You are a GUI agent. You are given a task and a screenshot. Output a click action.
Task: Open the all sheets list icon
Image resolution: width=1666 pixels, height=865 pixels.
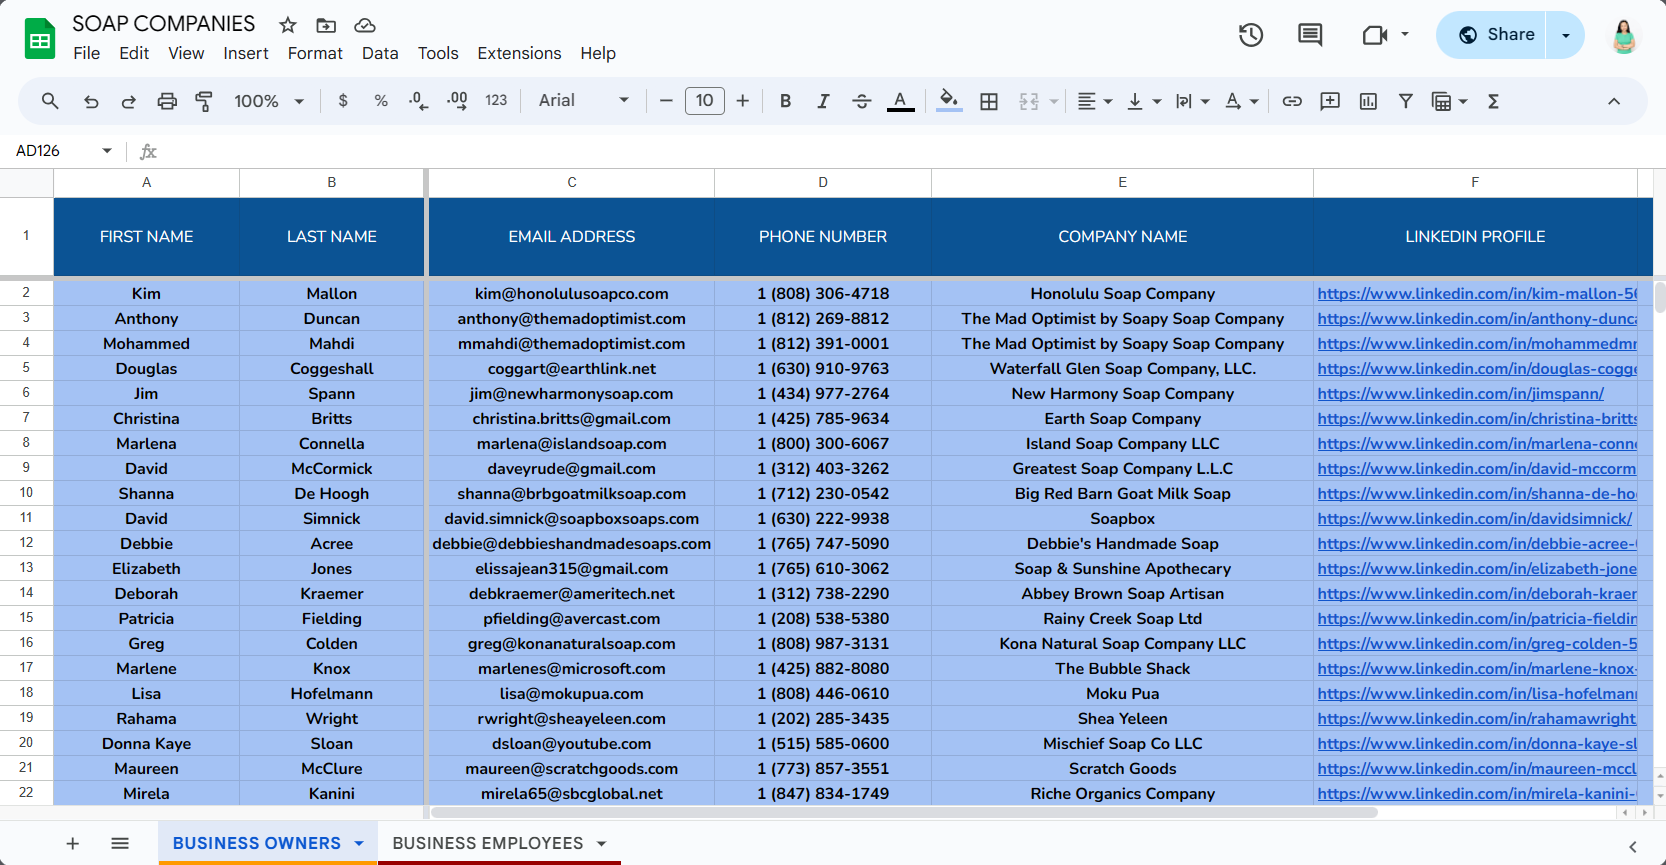tap(120, 843)
